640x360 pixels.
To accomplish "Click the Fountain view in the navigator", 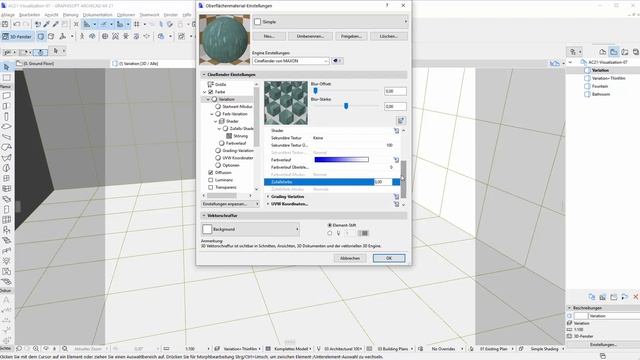I will (600, 86).
